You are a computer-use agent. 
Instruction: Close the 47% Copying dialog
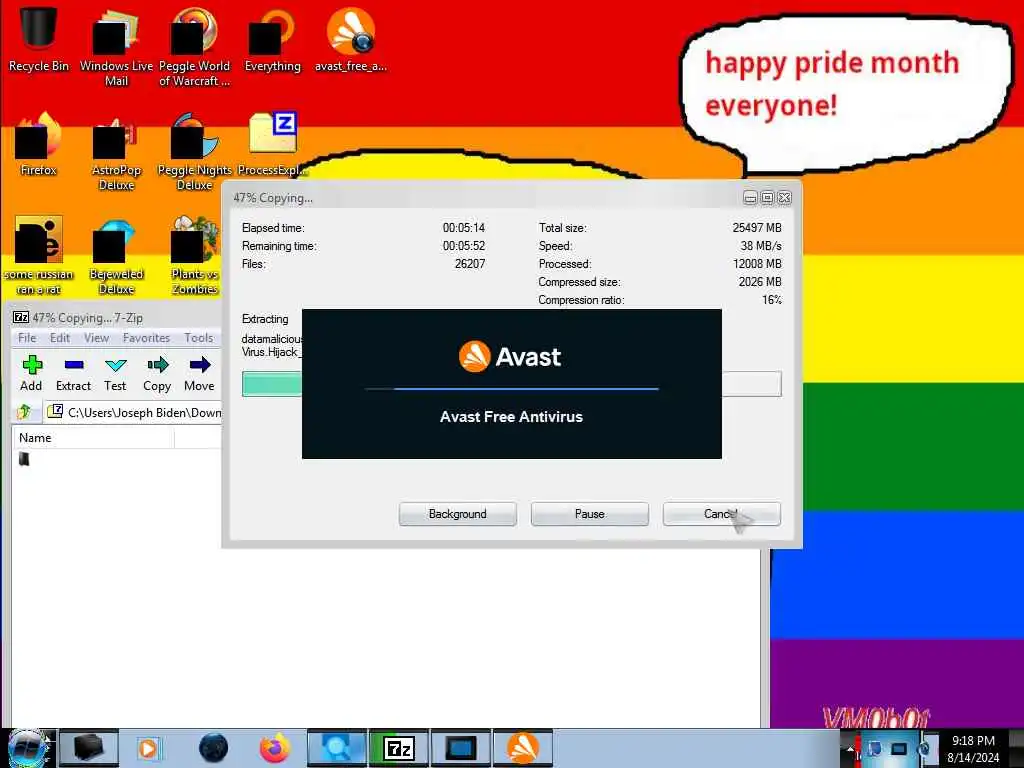784,197
